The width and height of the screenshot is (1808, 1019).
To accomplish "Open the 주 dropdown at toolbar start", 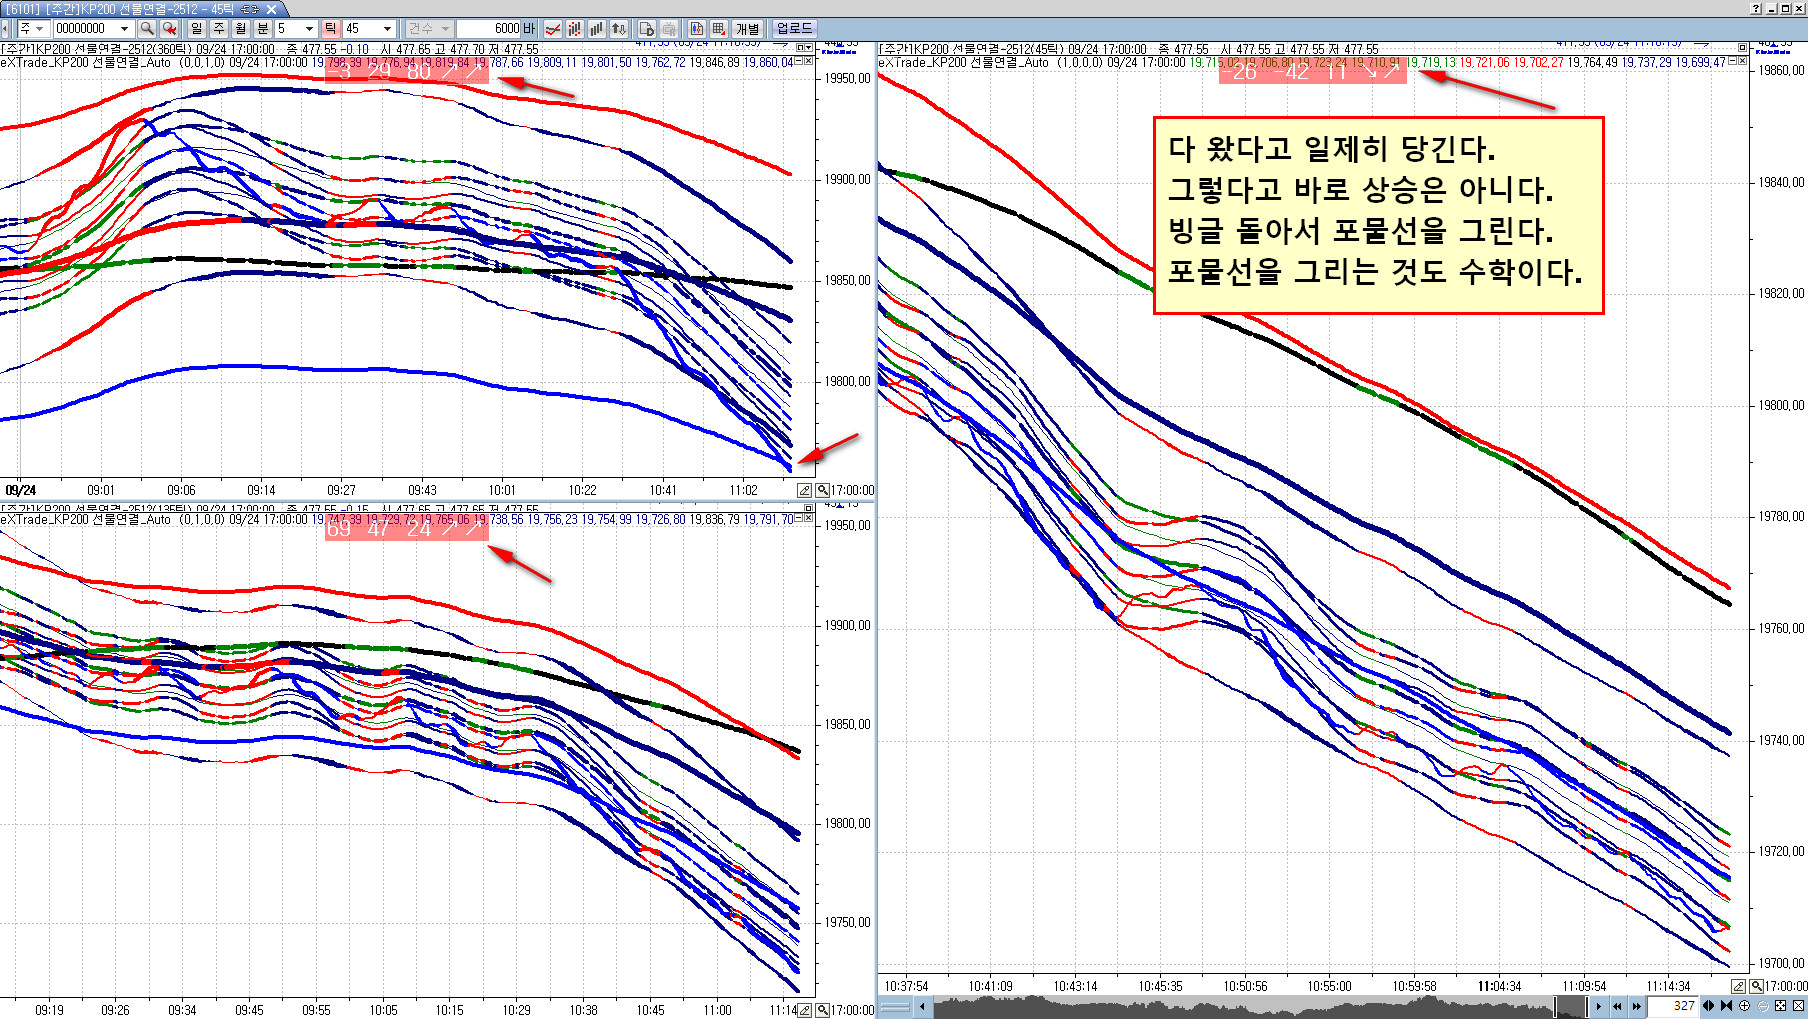I will [x=31, y=29].
